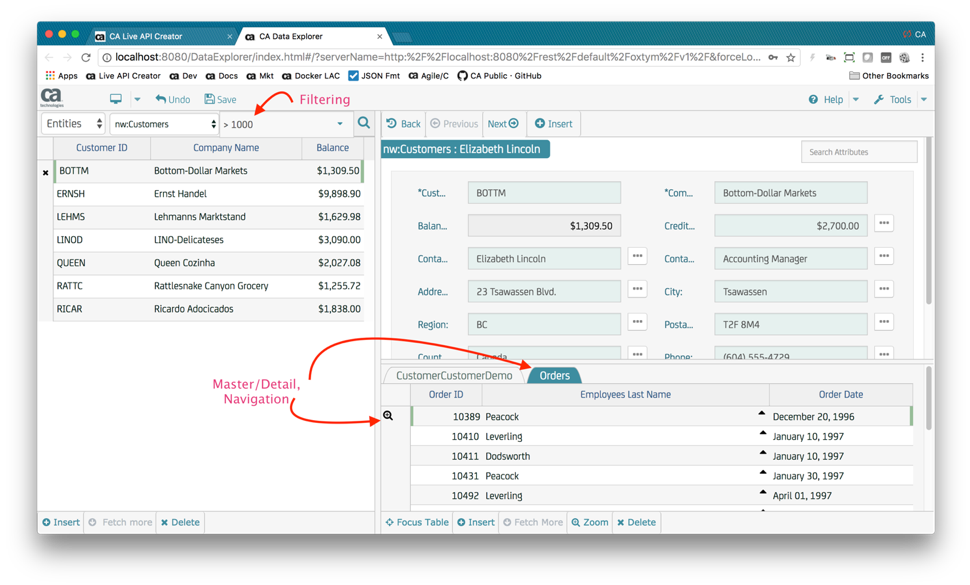
Task: Click detail form vertical scrollbar
Action: pos(929,221)
